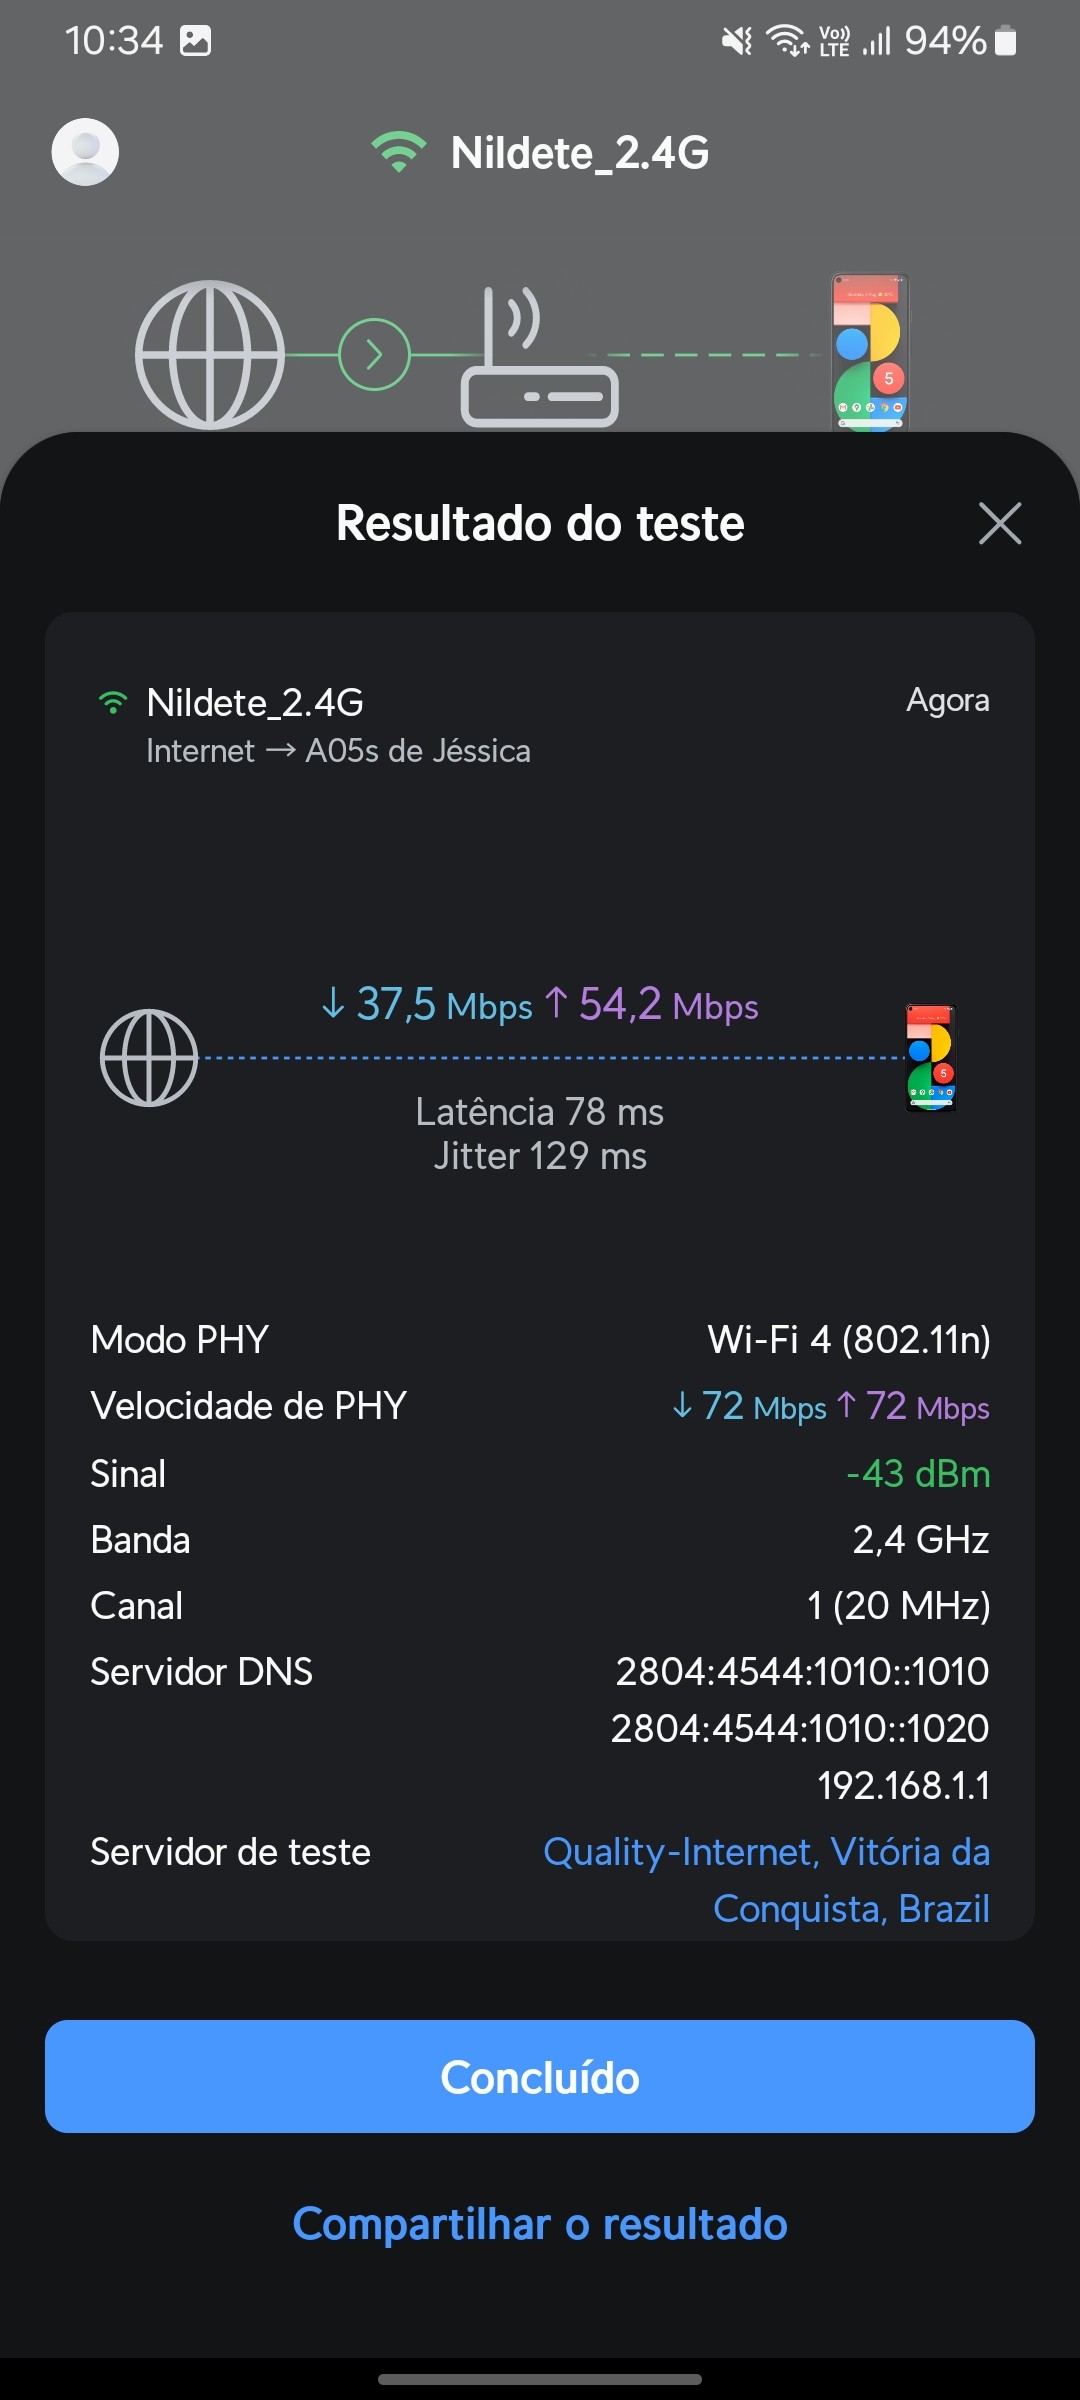
Task: Tap the muted sound icon in status bar
Action: [x=737, y=41]
